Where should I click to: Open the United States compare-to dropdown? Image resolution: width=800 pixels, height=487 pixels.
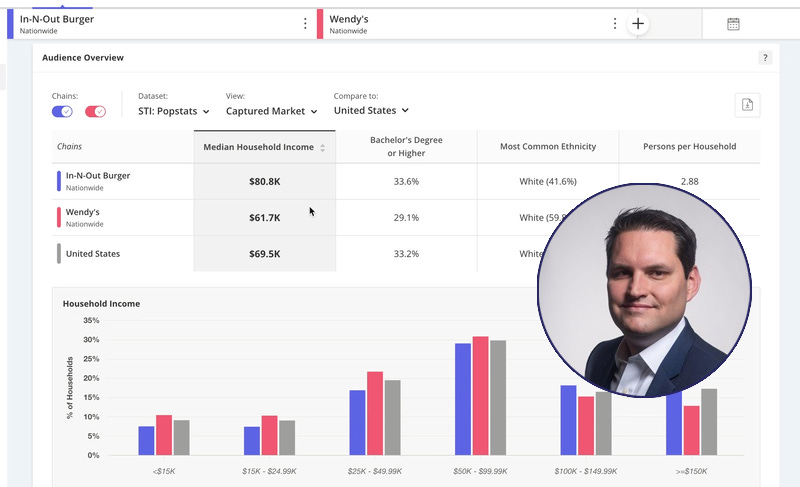click(x=371, y=110)
